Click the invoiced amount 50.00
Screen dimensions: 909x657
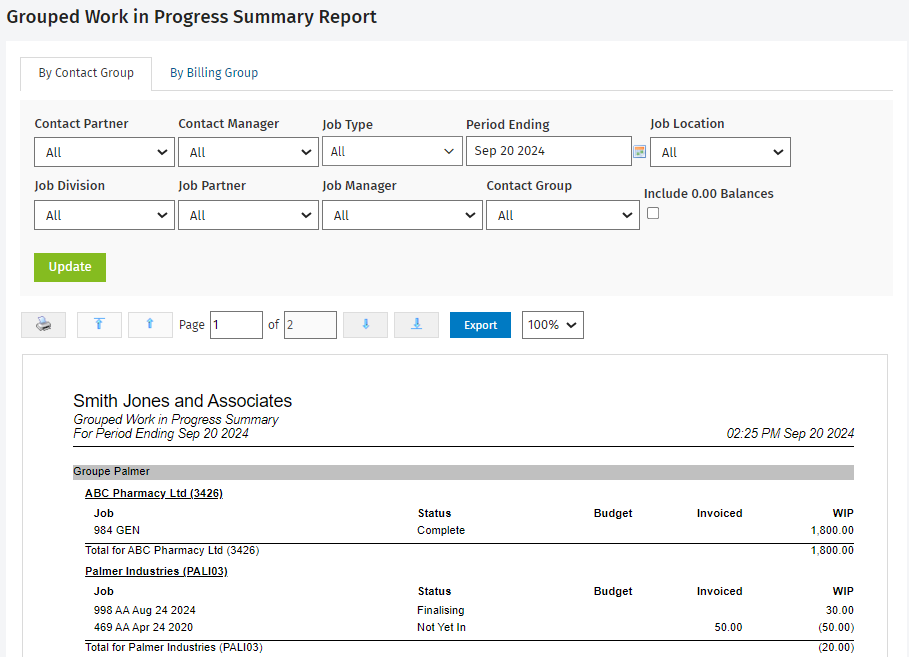pyautogui.click(x=728, y=627)
